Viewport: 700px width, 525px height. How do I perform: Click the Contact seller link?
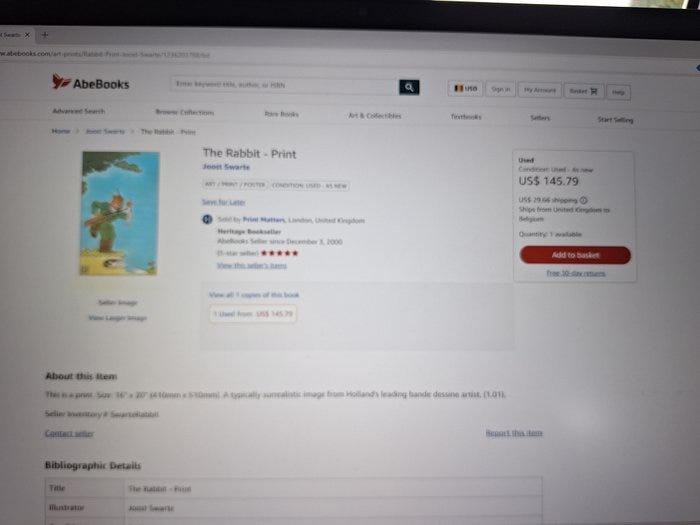(x=69, y=433)
